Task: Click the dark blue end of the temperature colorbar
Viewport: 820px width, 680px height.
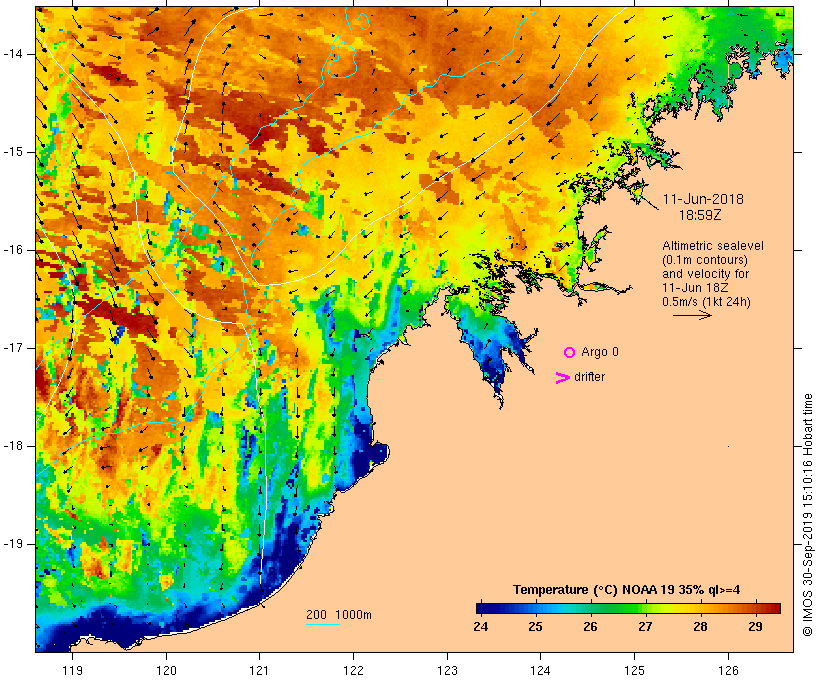Action: [x=484, y=608]
